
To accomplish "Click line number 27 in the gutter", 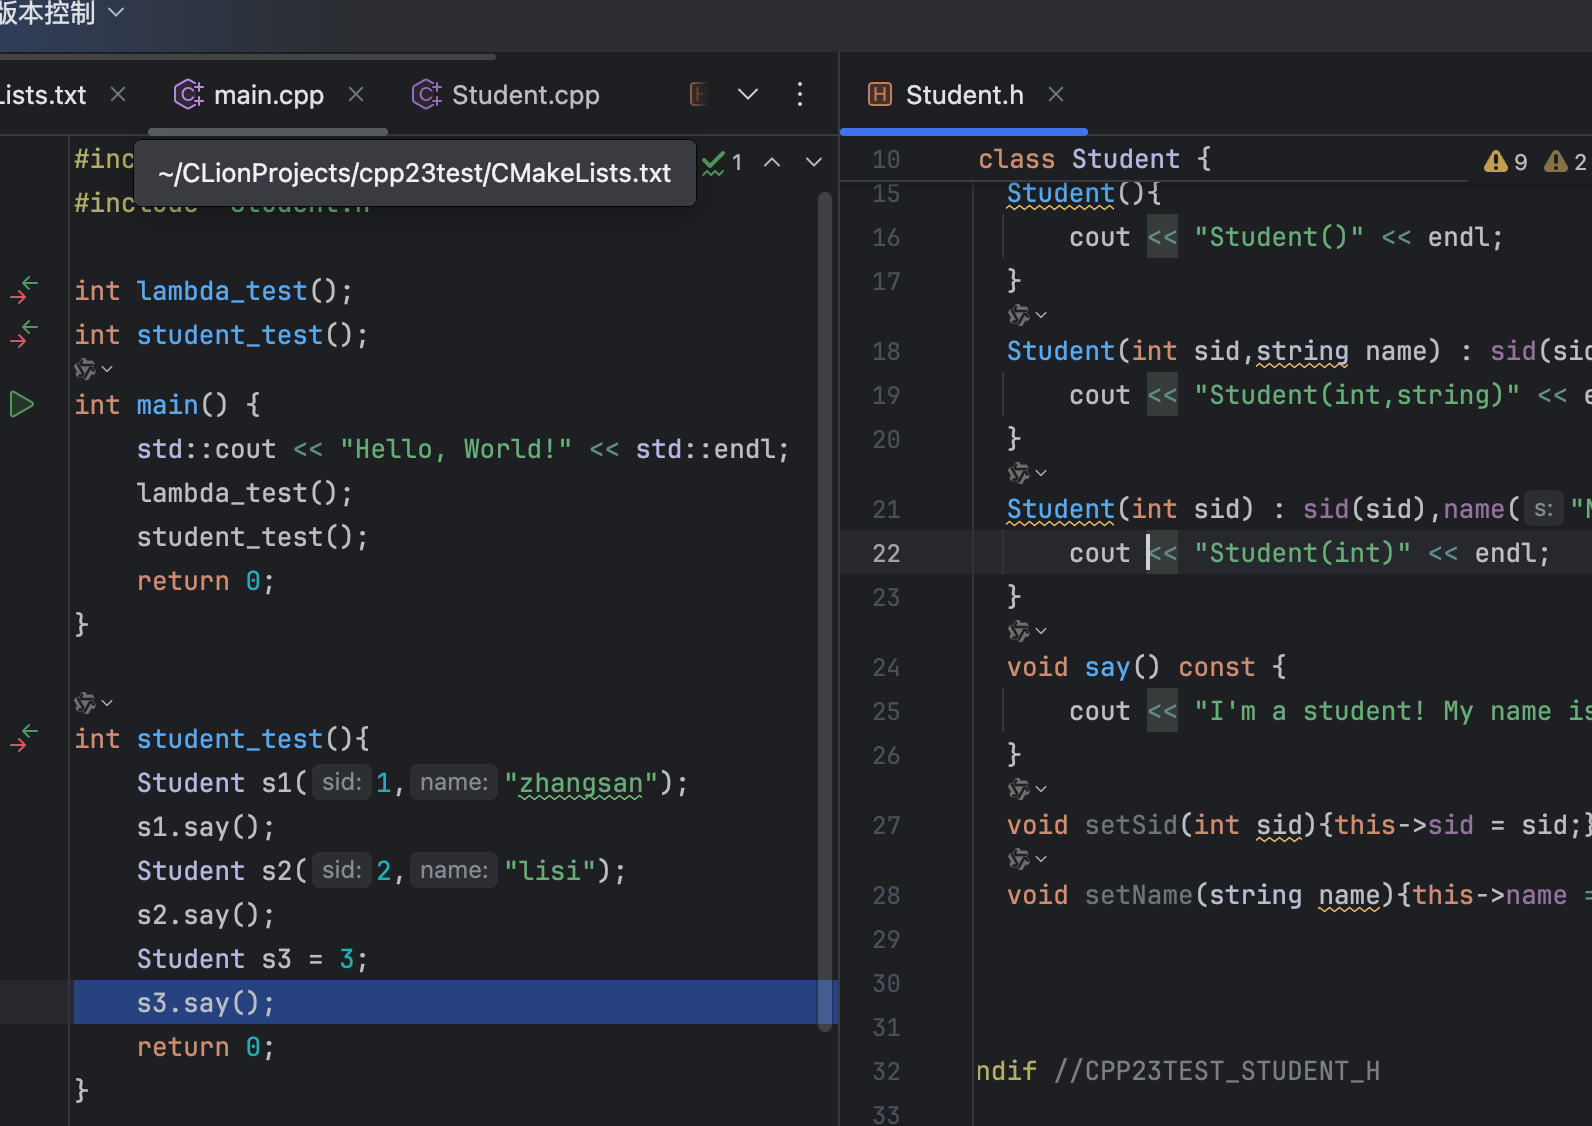I will [886, 825].
